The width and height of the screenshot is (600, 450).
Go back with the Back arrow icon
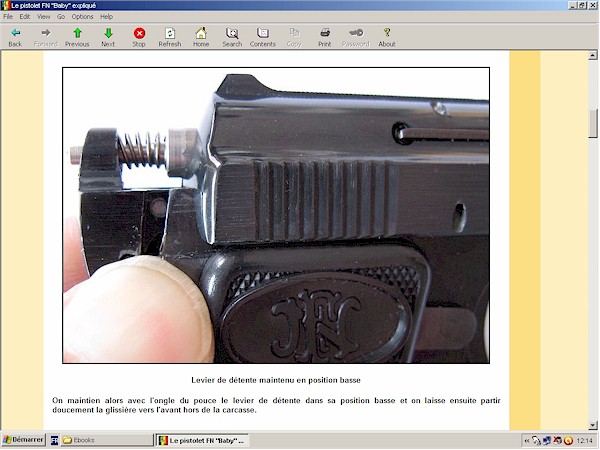pyautogui.click(x=15, y=33)
